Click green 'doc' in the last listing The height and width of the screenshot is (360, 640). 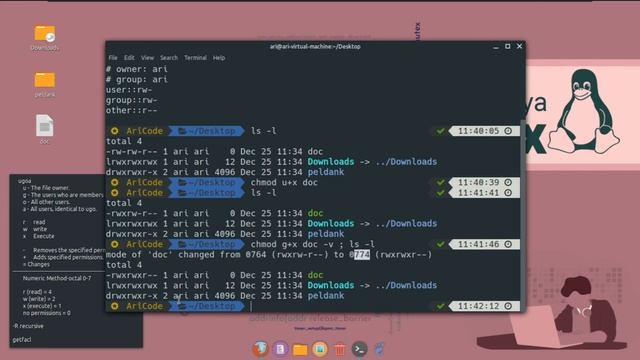pyautogui.click(x=315, y=275)
